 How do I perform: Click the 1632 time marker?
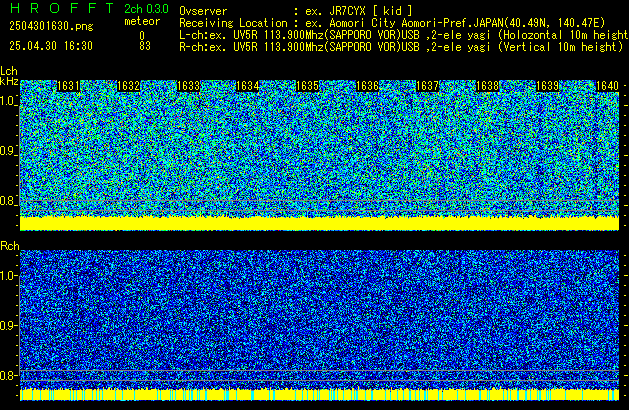click(128, 86)
